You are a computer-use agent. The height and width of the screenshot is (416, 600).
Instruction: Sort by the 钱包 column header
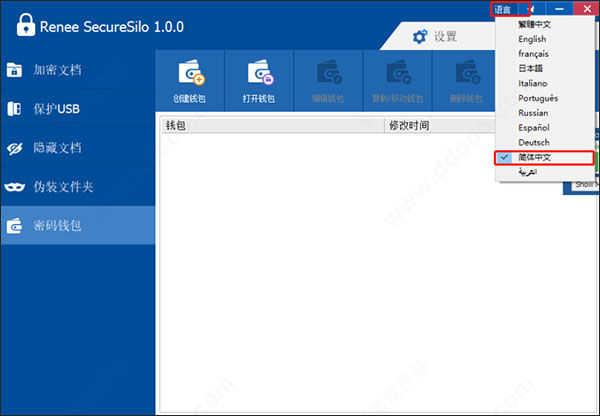click(272, 126)
